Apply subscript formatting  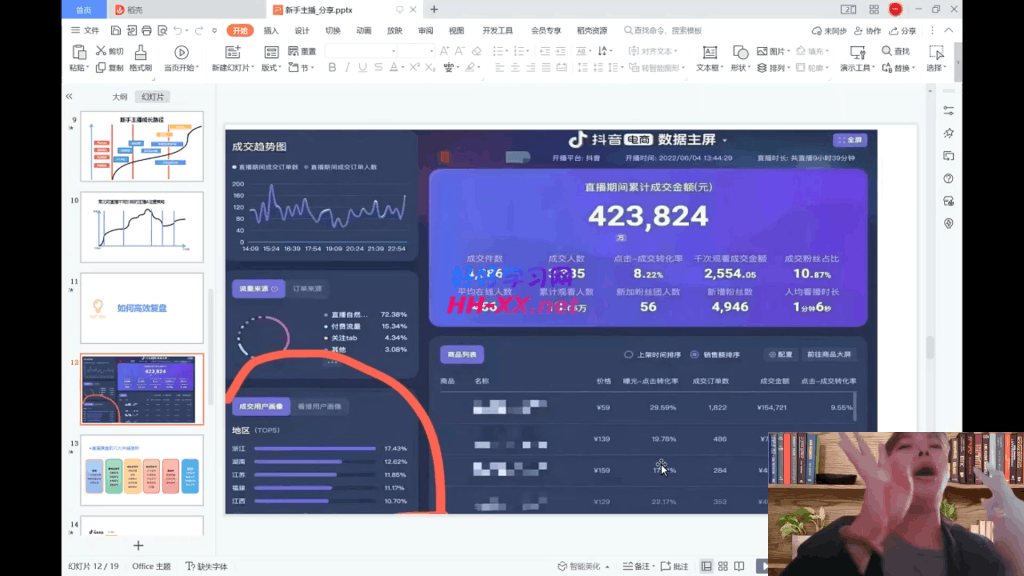point(430,67)
